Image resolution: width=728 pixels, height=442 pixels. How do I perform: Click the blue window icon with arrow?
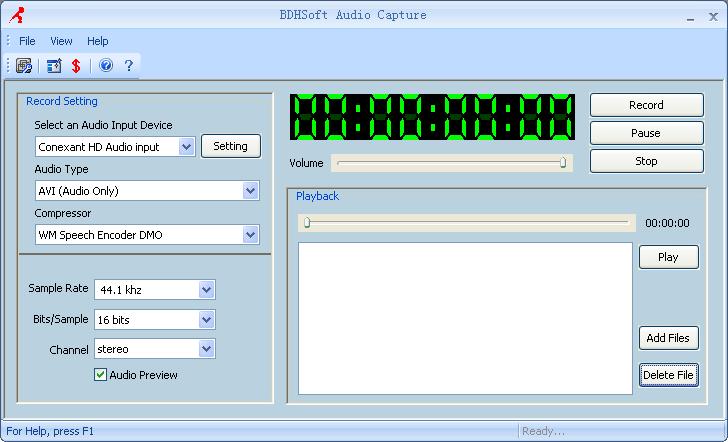coord(54,66)
